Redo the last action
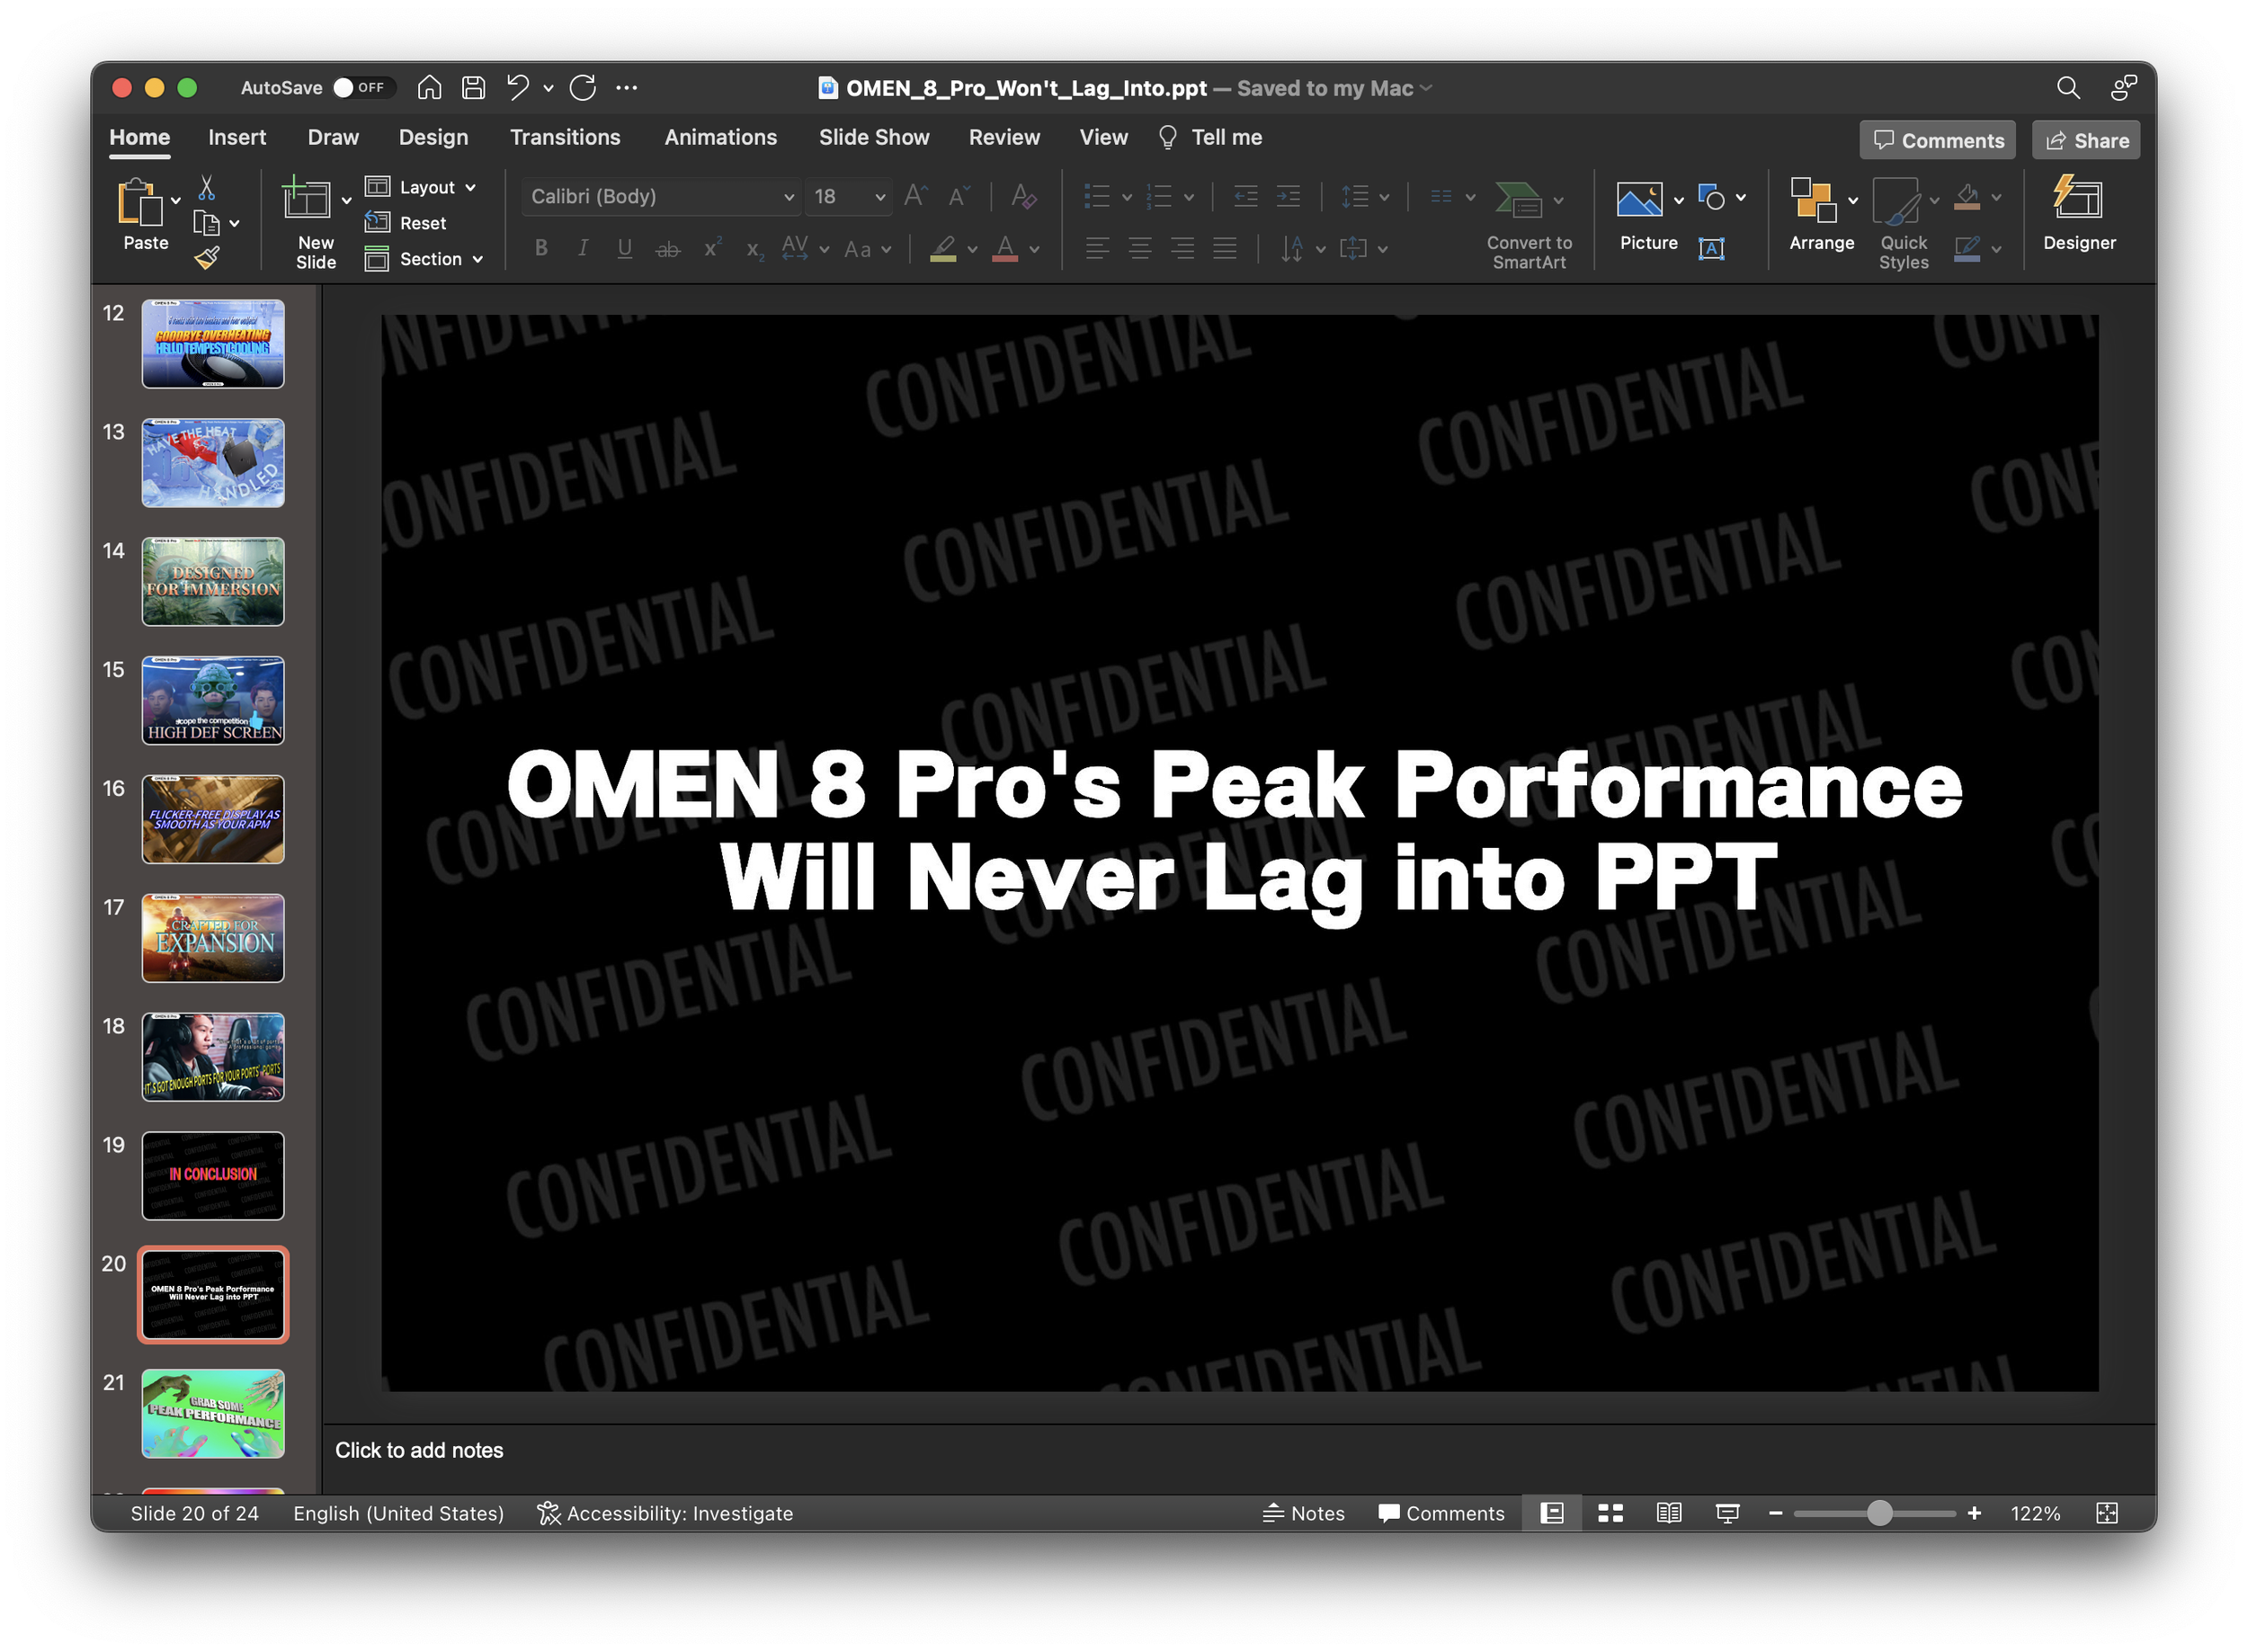2248x1652 pixels. click(x=583, y=88)
